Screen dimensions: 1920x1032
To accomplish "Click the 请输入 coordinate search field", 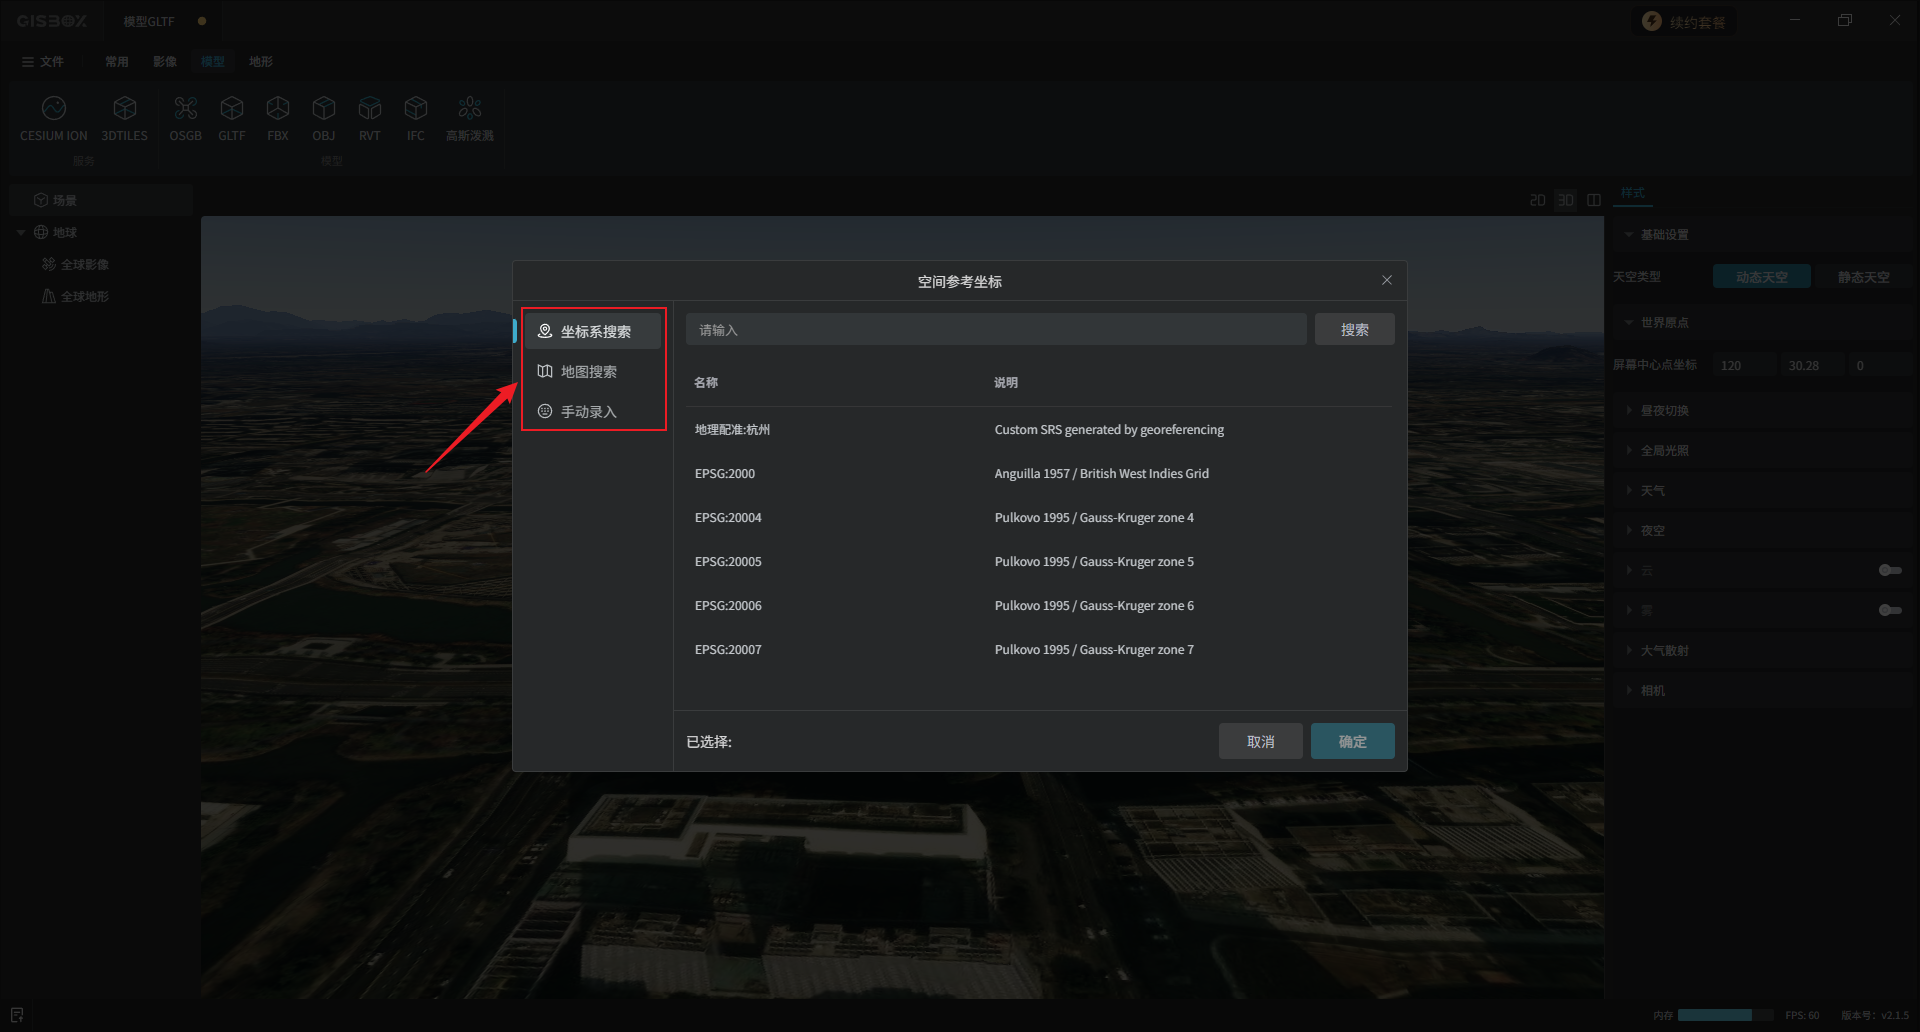I will coord(995,330).
